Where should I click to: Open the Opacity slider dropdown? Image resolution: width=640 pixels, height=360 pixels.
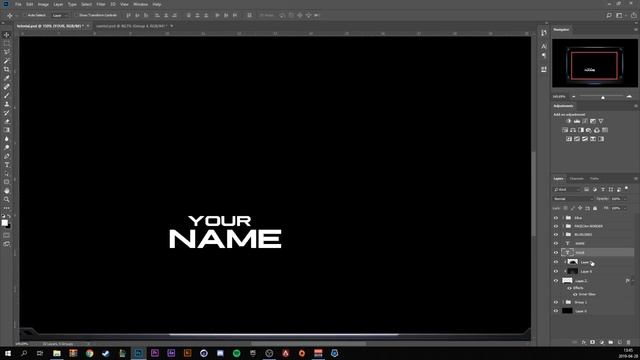click(x=625, y=199)
